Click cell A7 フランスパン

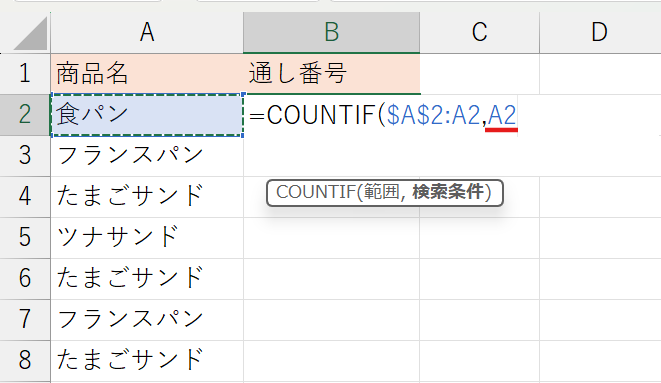[147, 320]
